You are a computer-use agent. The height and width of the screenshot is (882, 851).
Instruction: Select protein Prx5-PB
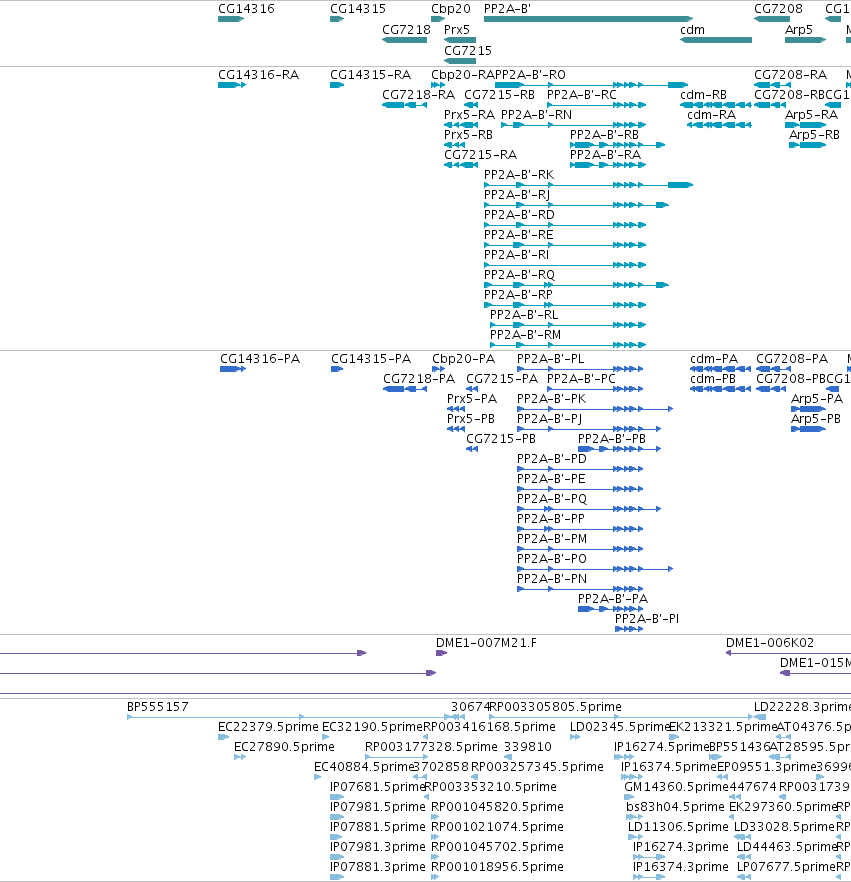471,419
